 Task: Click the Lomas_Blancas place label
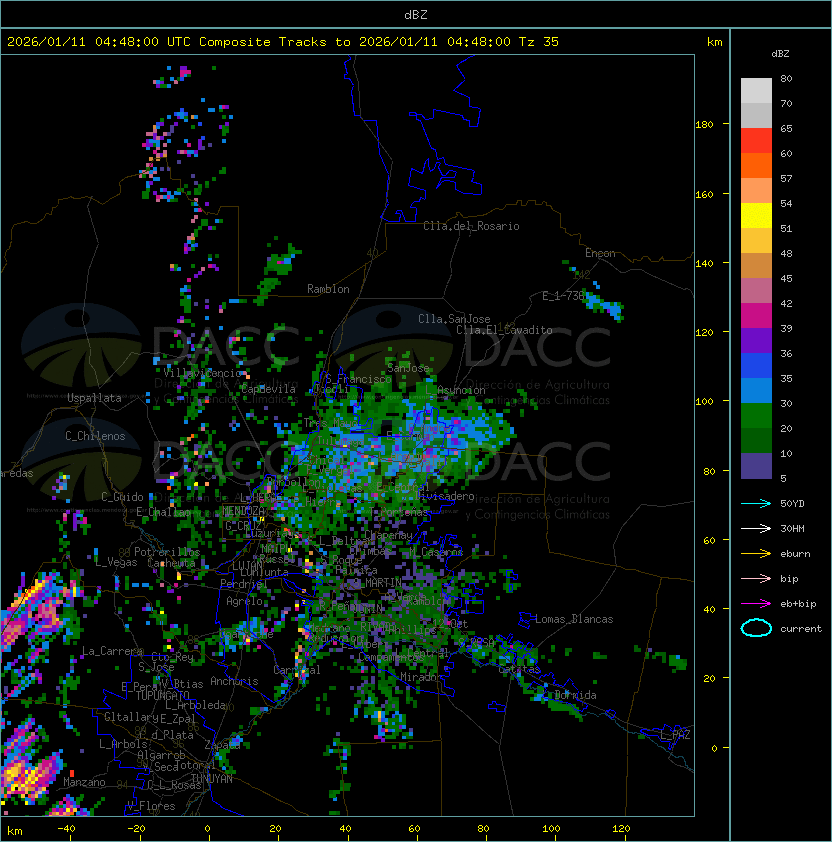pyautogui.click(x=574, y=619)
